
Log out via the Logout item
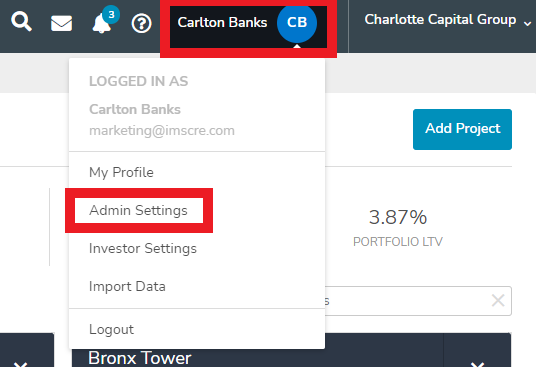click(x=111, y=329)
